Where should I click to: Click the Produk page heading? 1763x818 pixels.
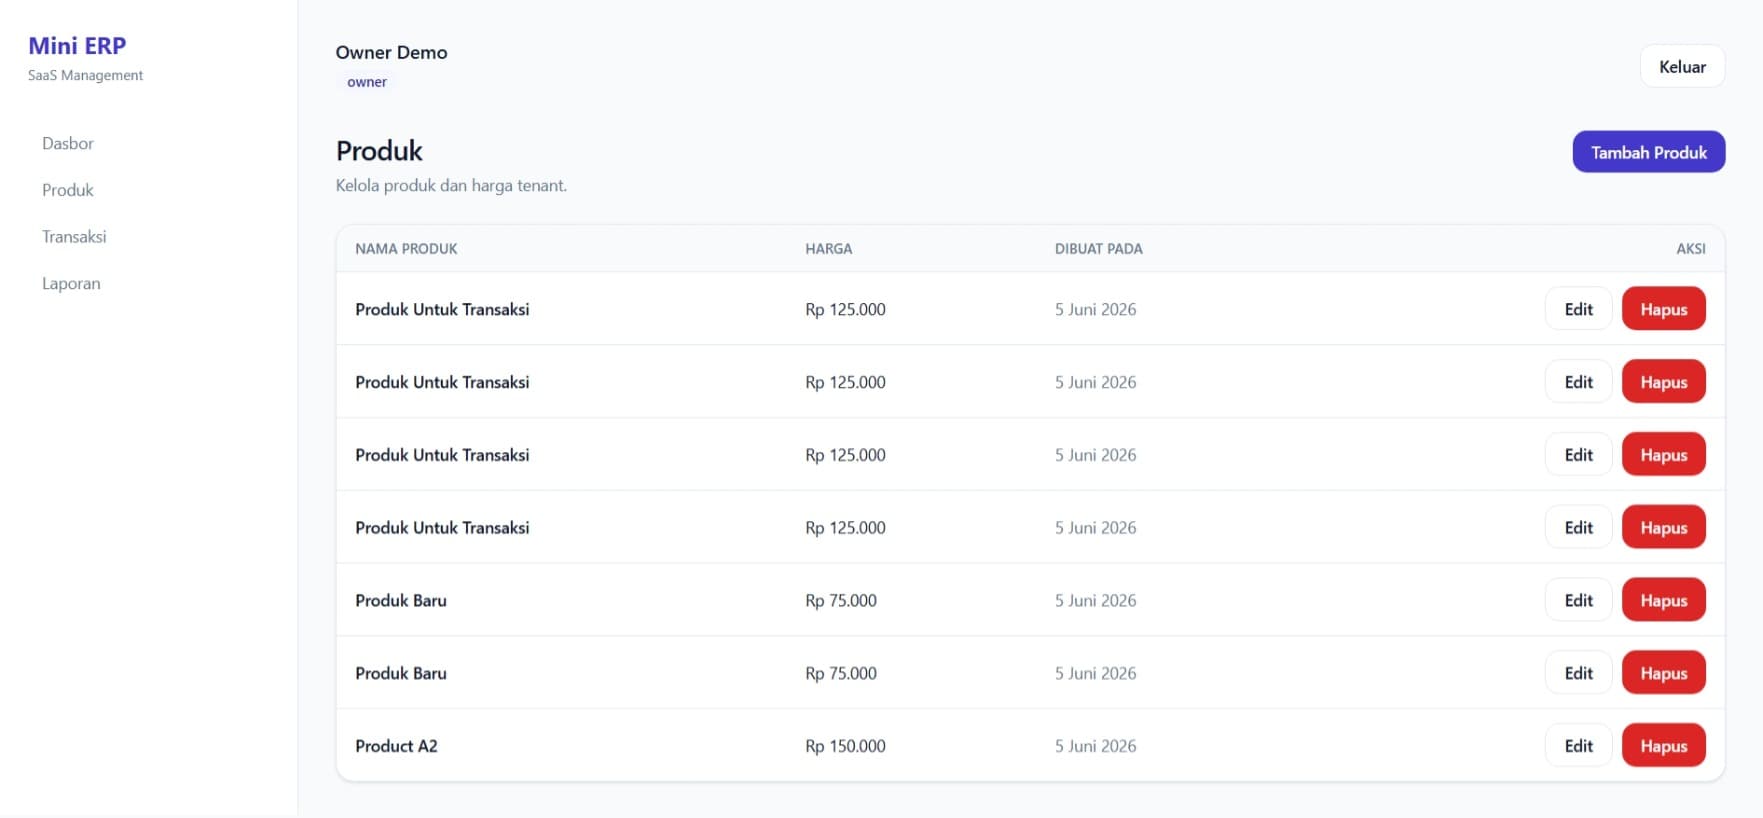(x=379, y=151)
